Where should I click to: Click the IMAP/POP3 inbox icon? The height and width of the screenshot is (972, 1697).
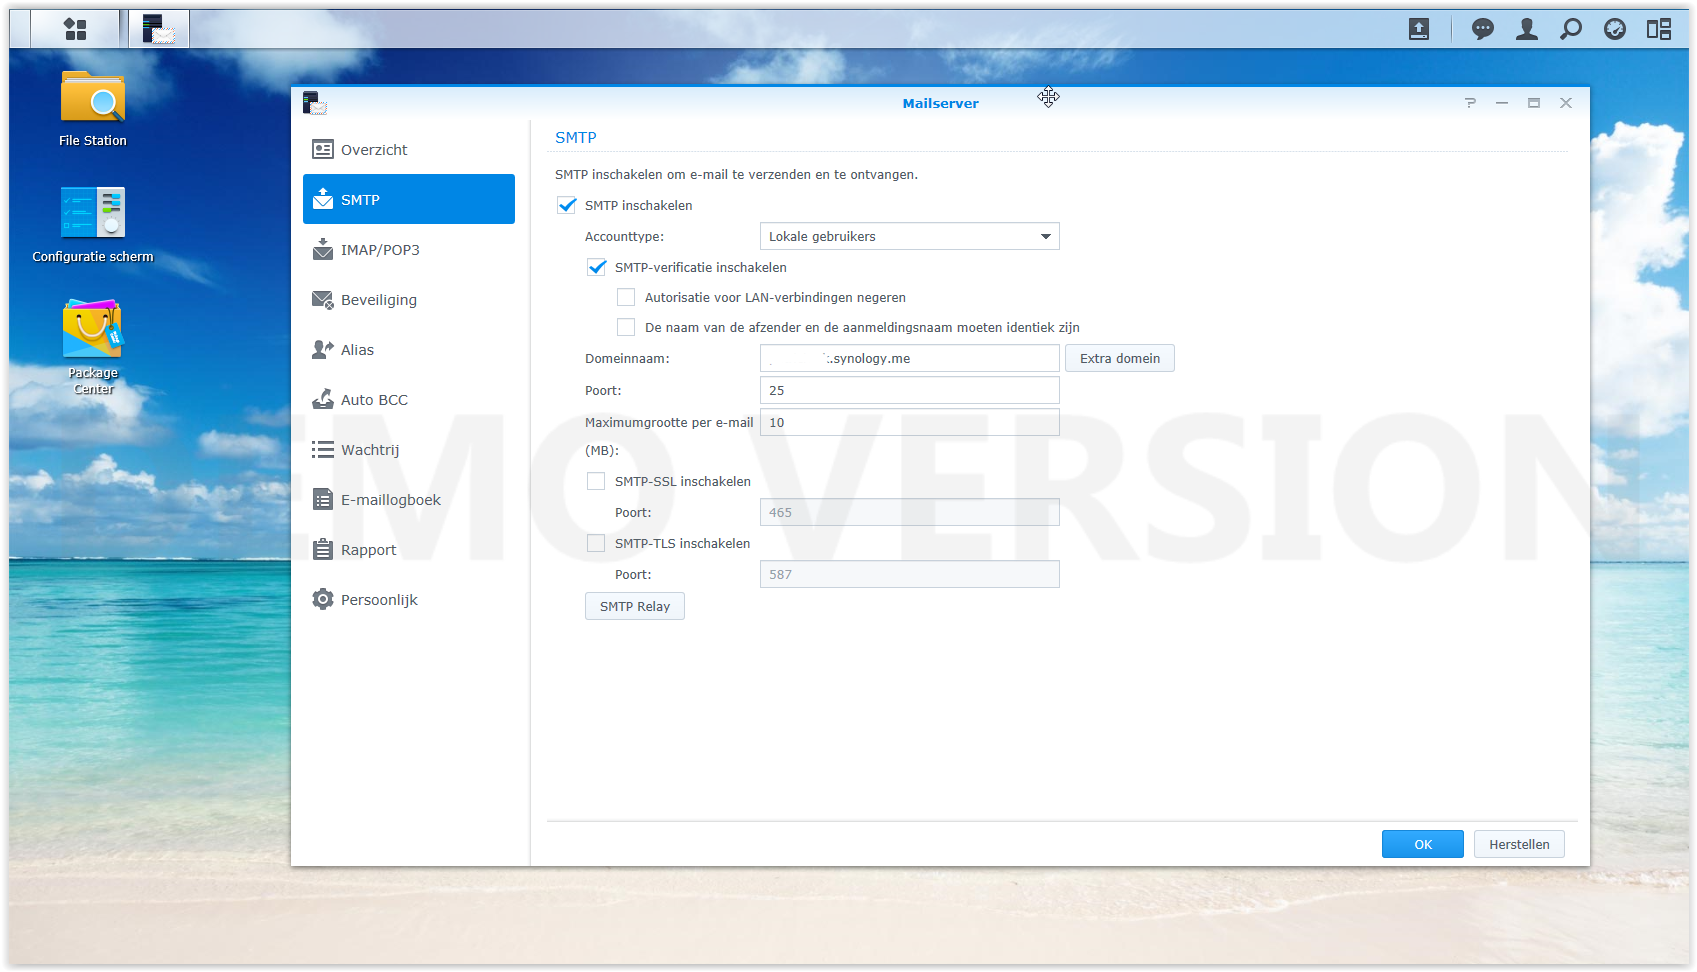(322, 250)
